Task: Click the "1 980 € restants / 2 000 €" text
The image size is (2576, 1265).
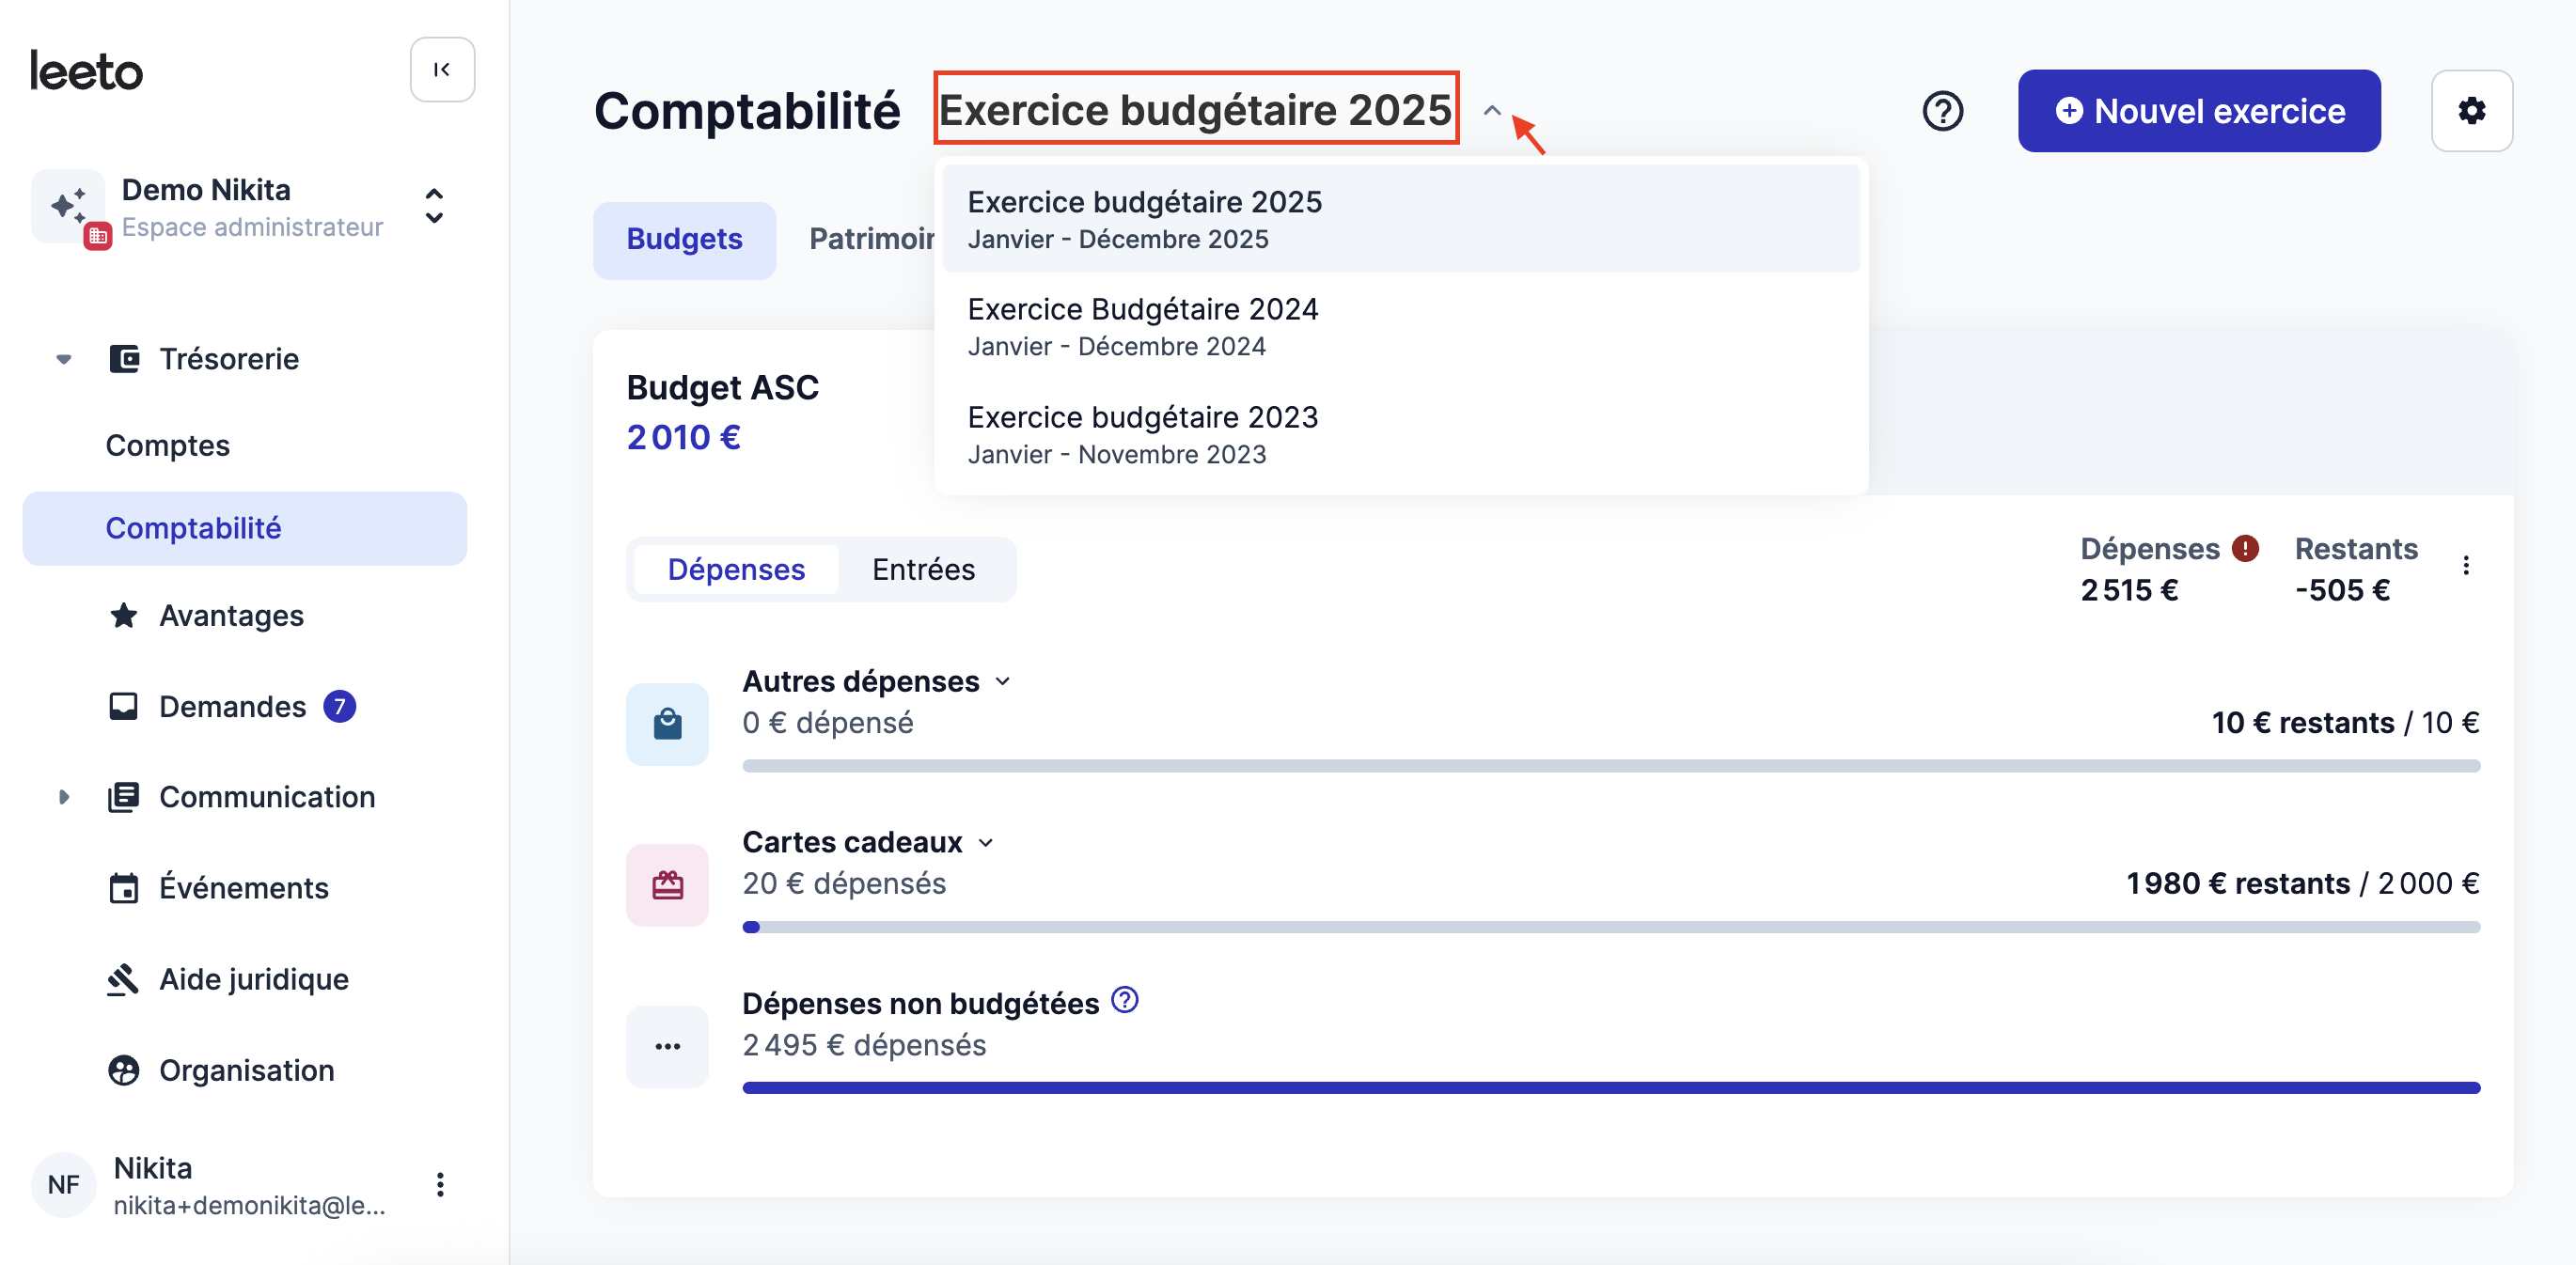Action: pos(2303,884)
